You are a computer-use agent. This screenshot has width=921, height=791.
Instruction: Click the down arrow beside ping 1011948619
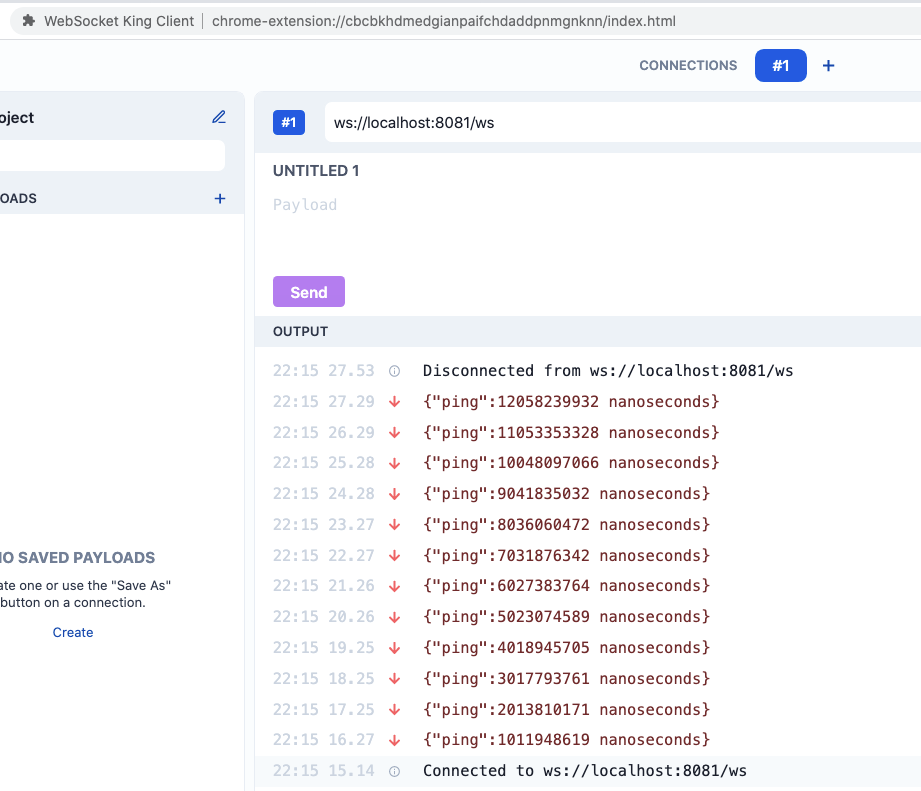click(395, 740)
